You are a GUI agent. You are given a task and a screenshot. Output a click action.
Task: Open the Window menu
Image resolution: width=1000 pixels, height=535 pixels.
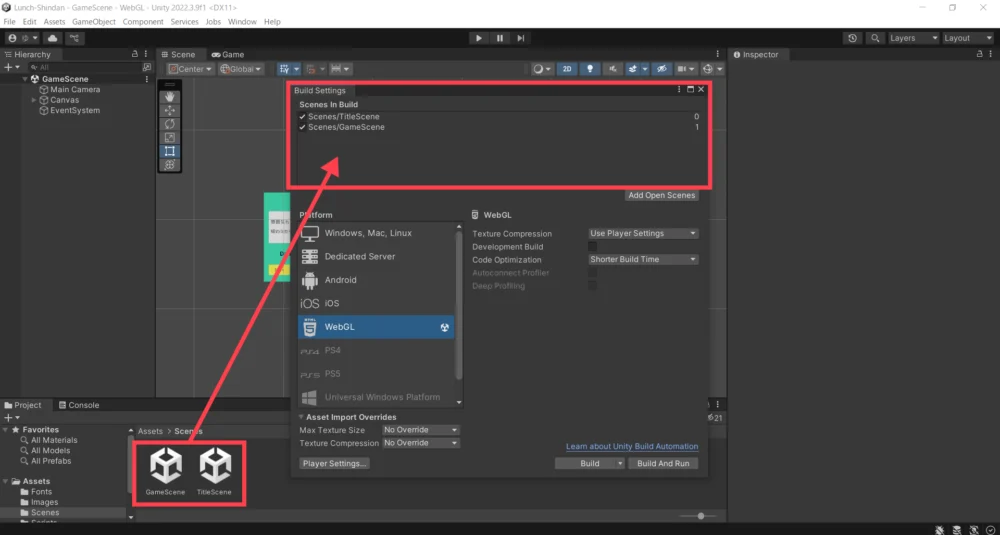coord(242,22)
